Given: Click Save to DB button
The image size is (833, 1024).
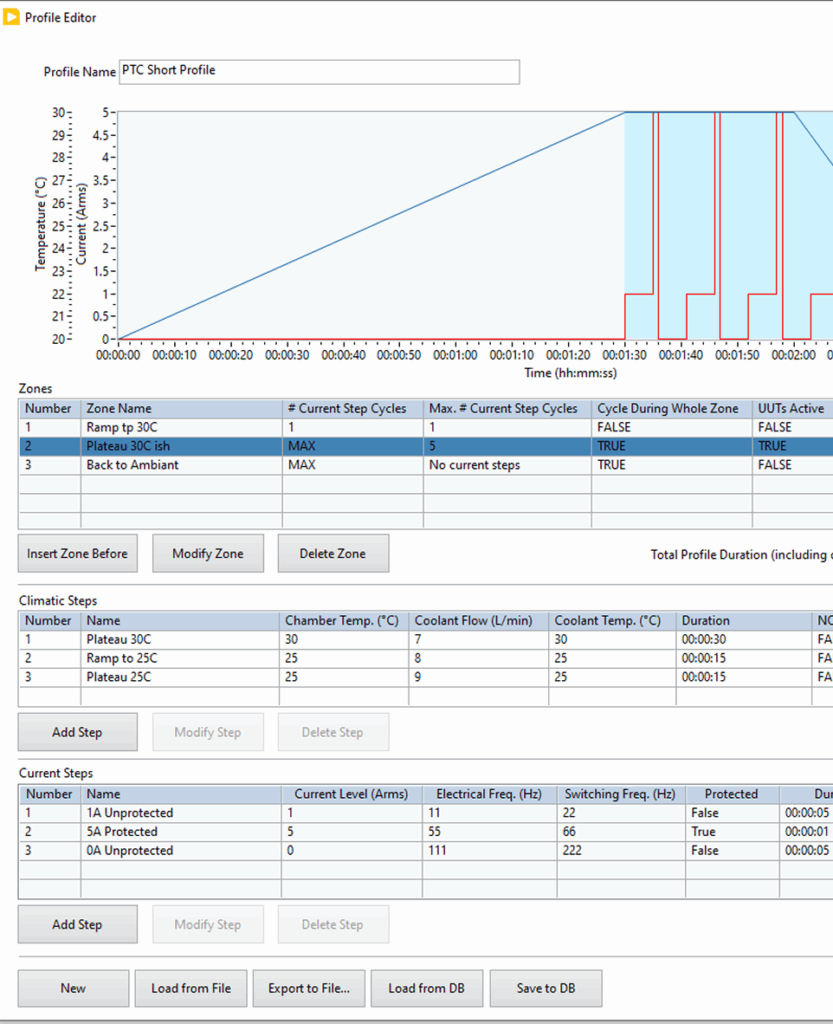Looking at the screenshot, I should (545, 988).
